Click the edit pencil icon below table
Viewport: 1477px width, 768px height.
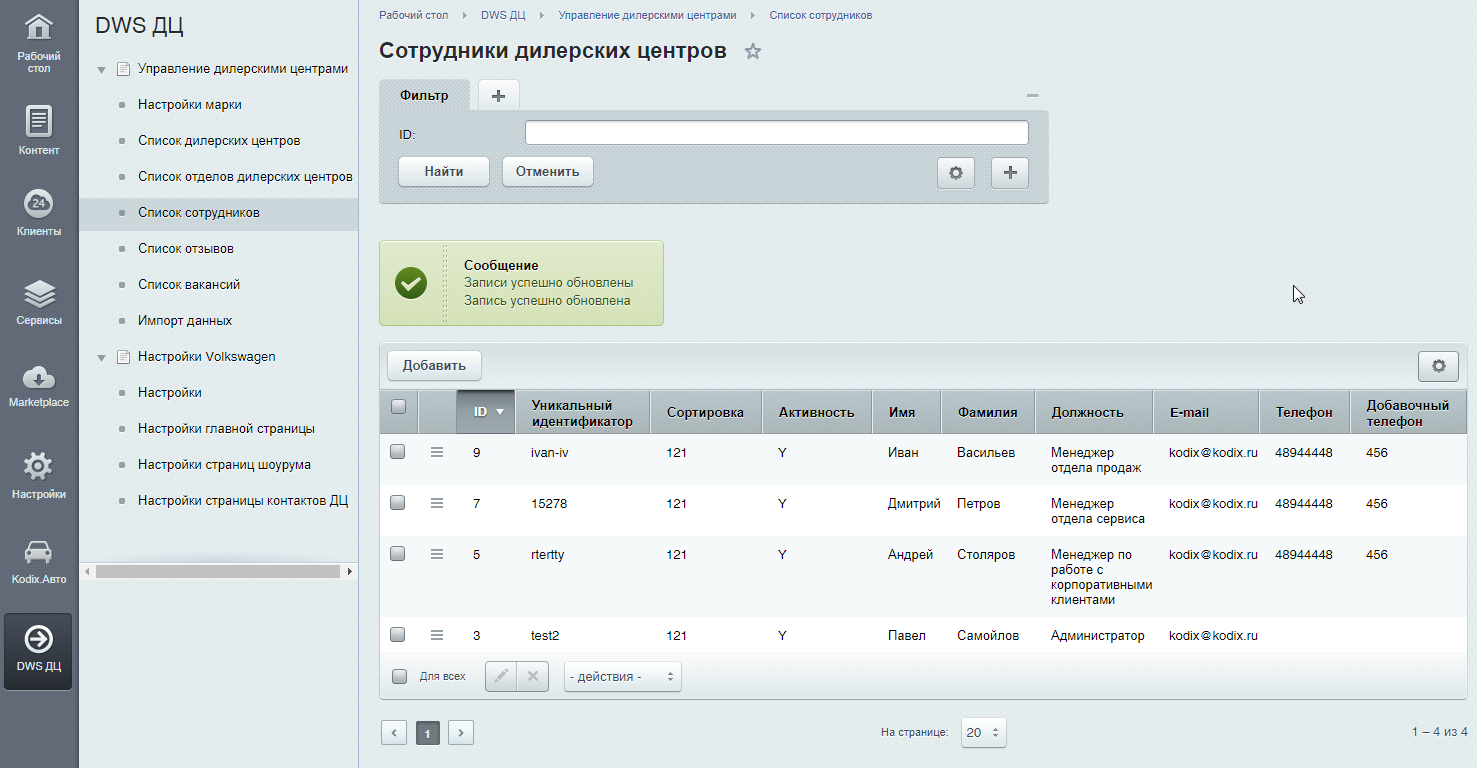502,677
